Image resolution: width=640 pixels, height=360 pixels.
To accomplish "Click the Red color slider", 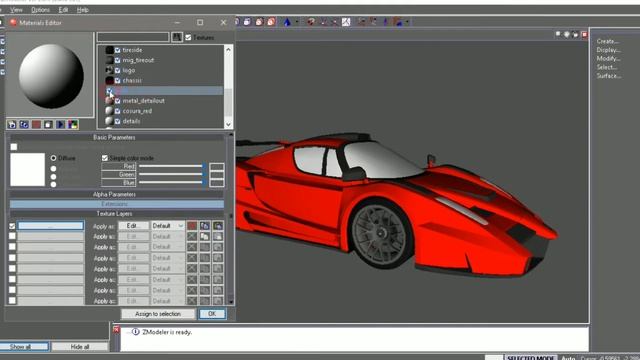I will 172,166.
